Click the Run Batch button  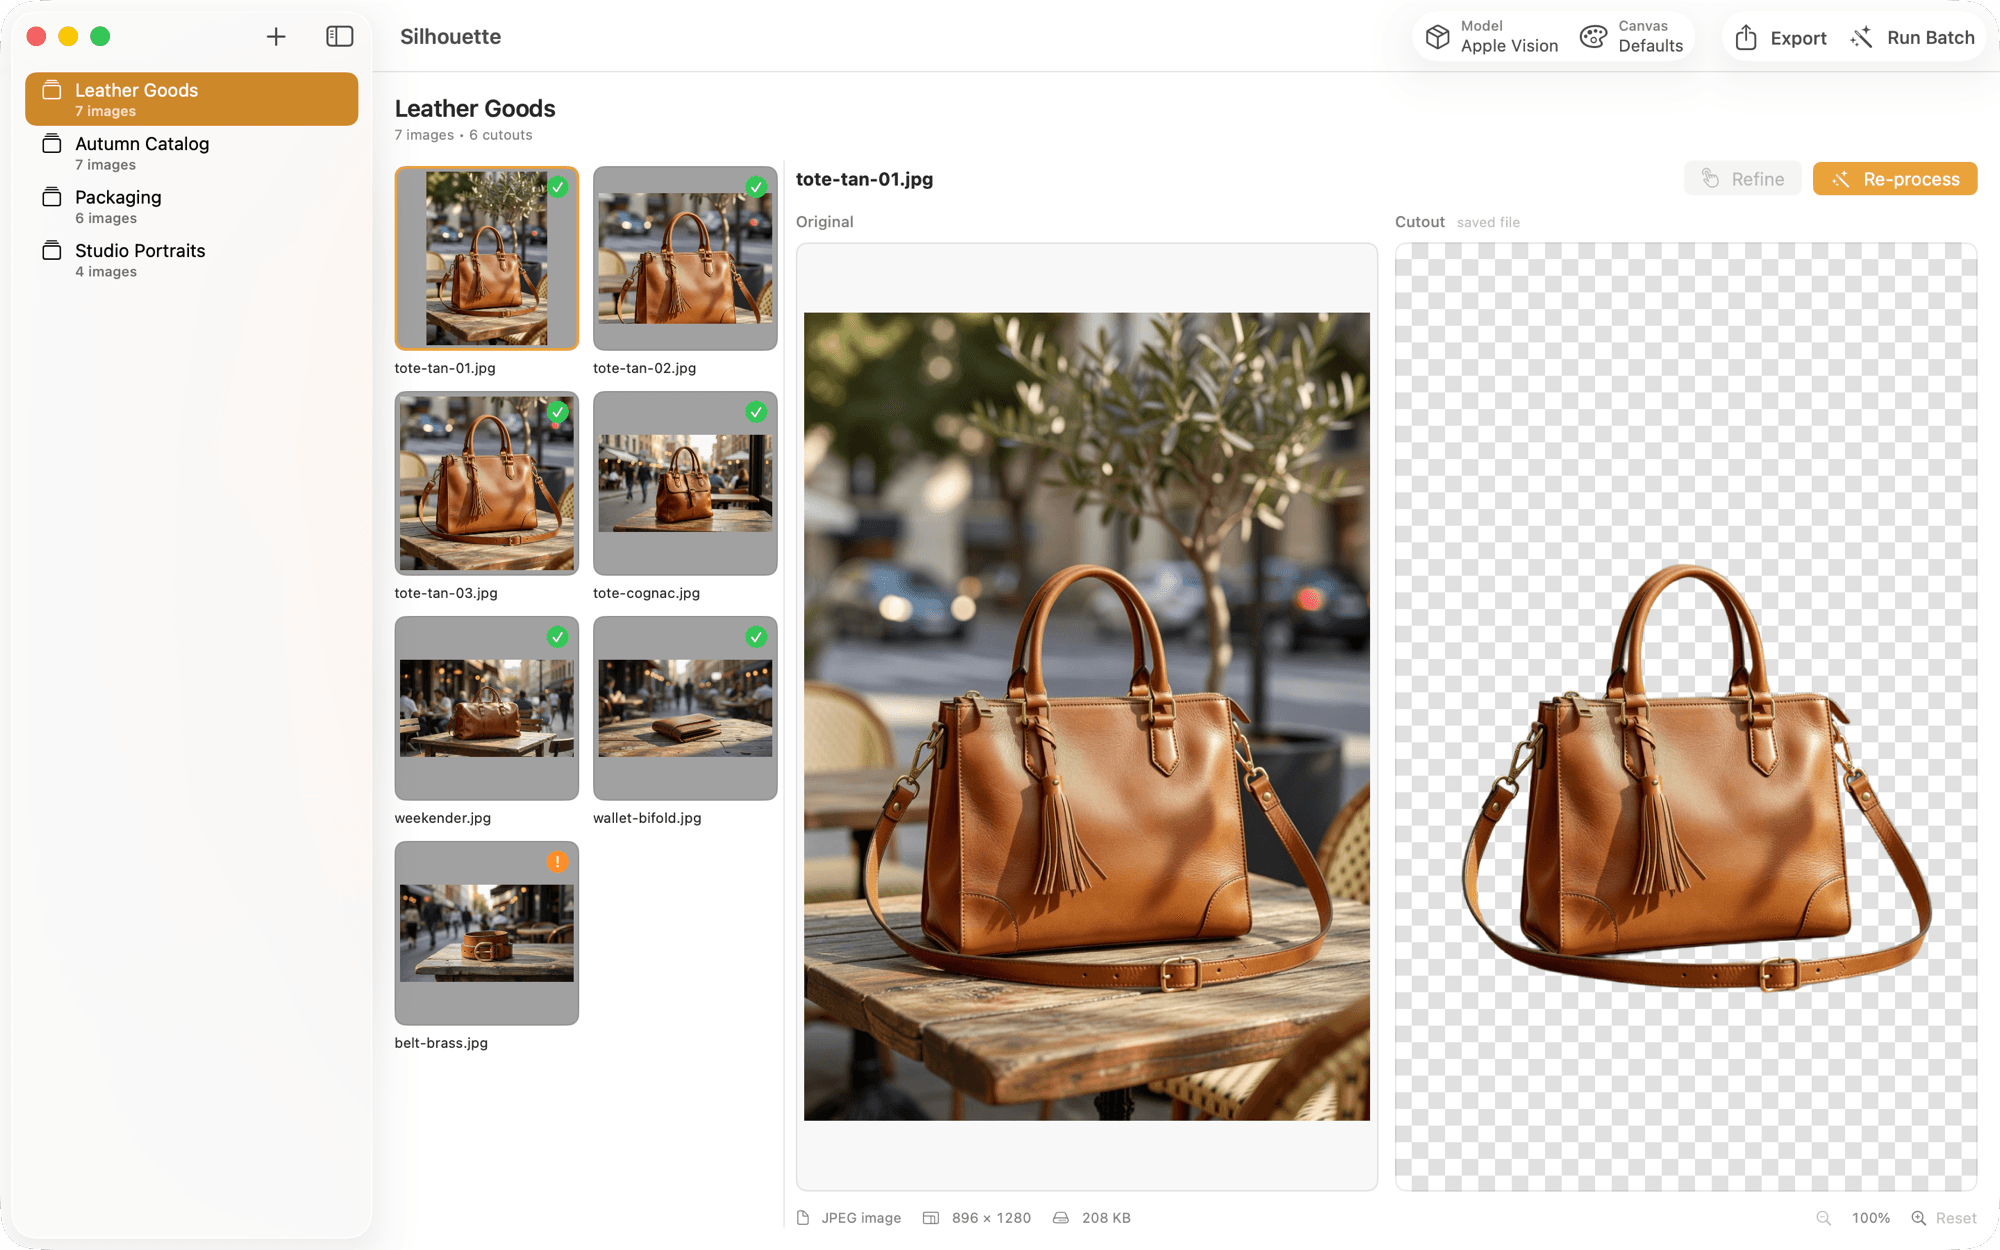1912,38
